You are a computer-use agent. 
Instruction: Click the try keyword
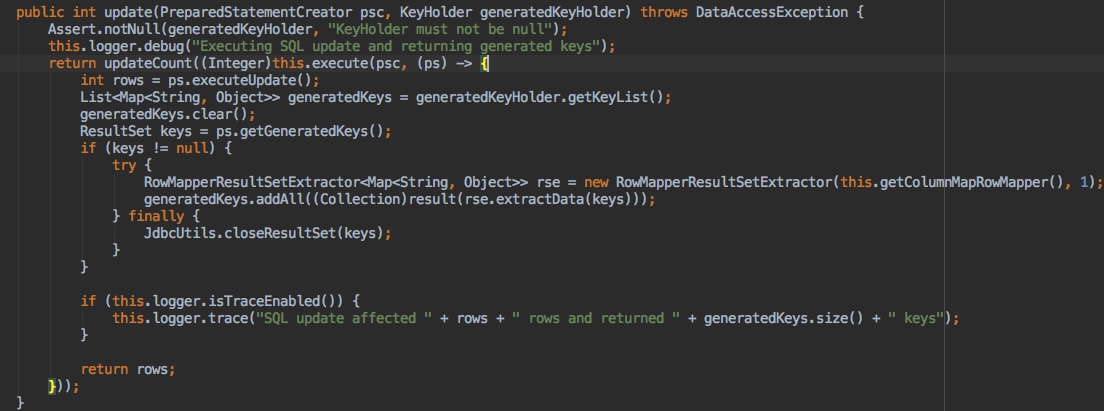[124, 165]
